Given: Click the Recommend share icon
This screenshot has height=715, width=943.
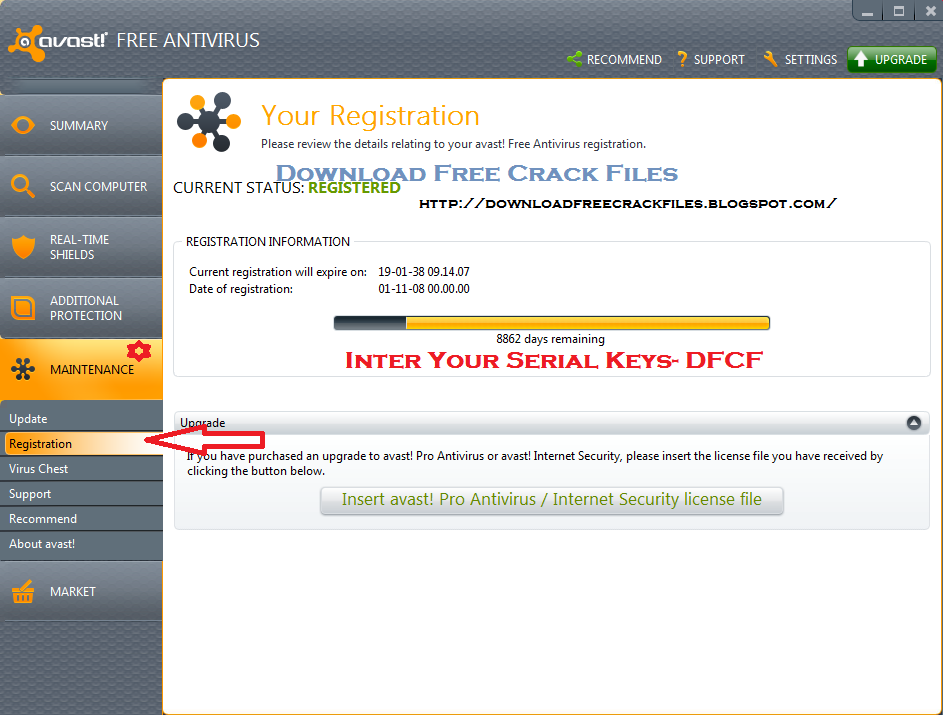Looking at the screenshot, I should (574, 59).
